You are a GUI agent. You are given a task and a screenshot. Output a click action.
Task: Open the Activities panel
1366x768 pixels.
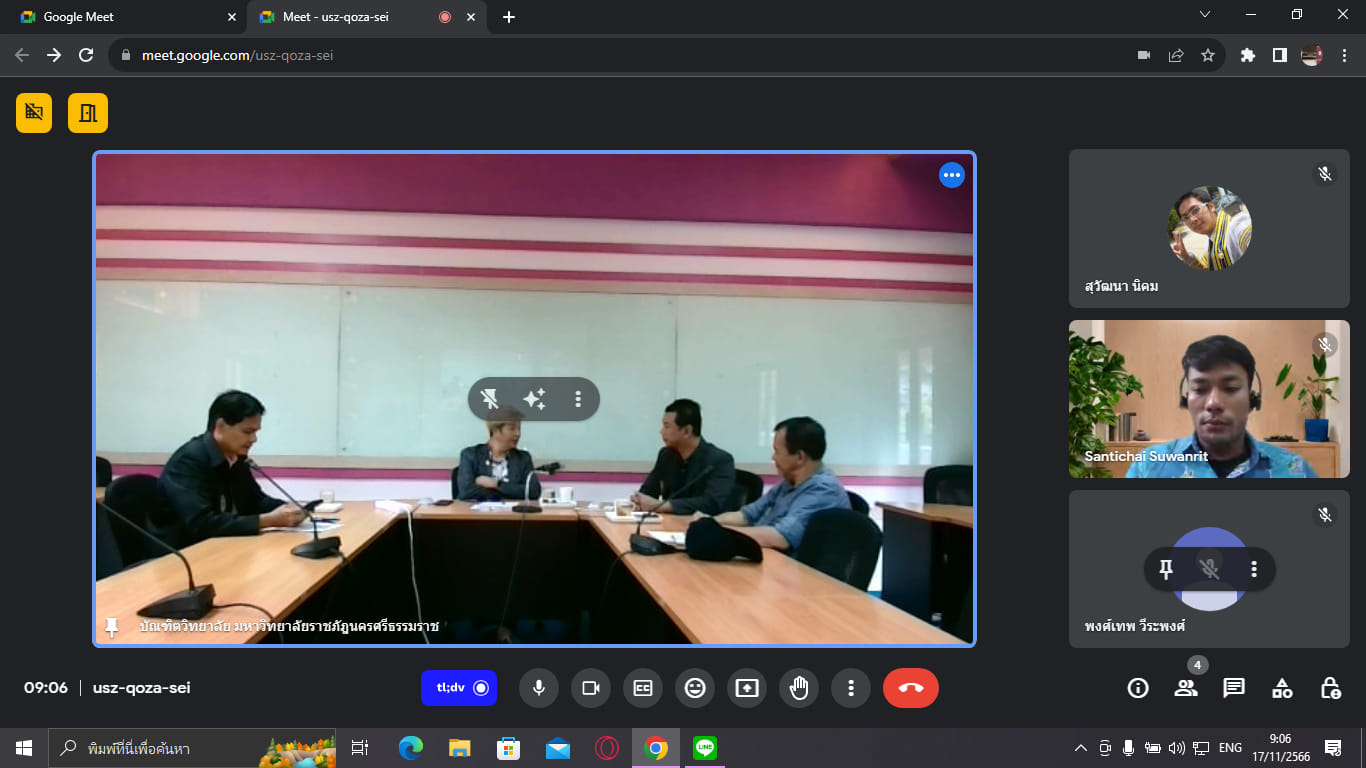tap(1282, 688)
